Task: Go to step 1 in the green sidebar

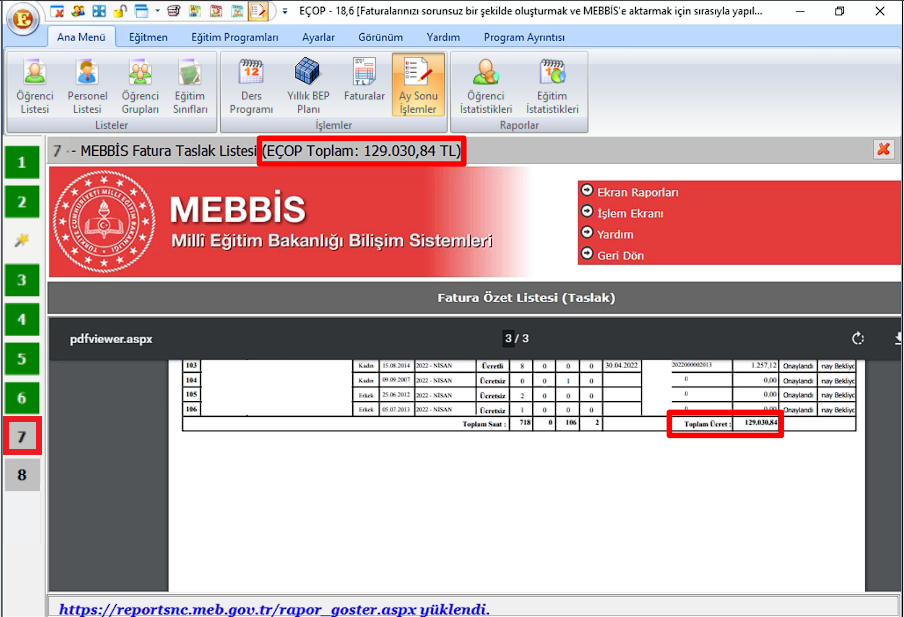Action: 22,162
